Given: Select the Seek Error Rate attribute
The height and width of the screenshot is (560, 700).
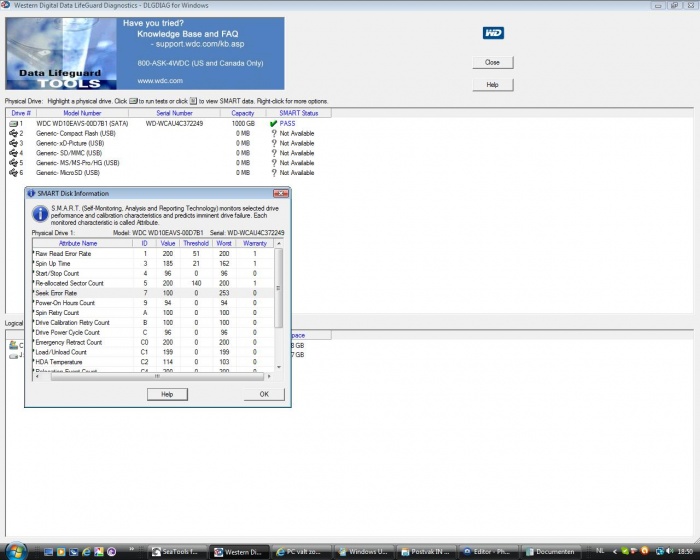Looking at the screenshot, I should point(153,293).
